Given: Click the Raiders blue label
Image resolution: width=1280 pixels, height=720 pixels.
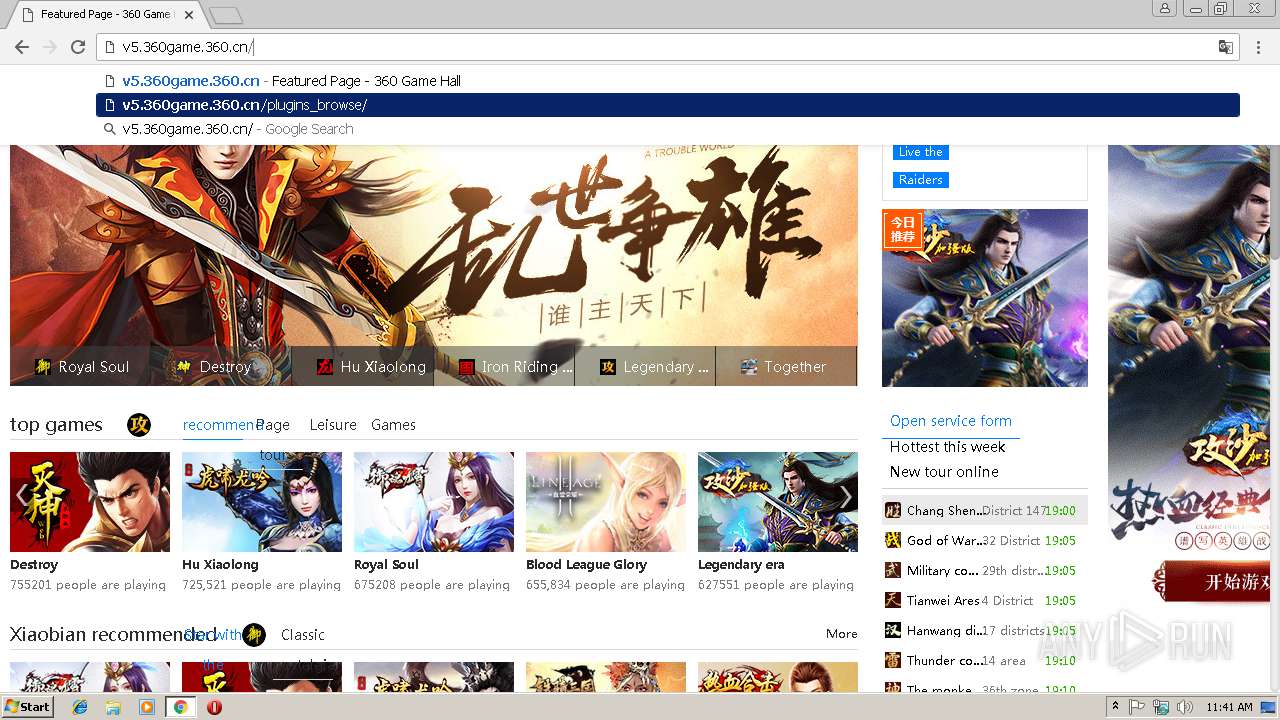Looking at the screenshot, I should [920, 180].
